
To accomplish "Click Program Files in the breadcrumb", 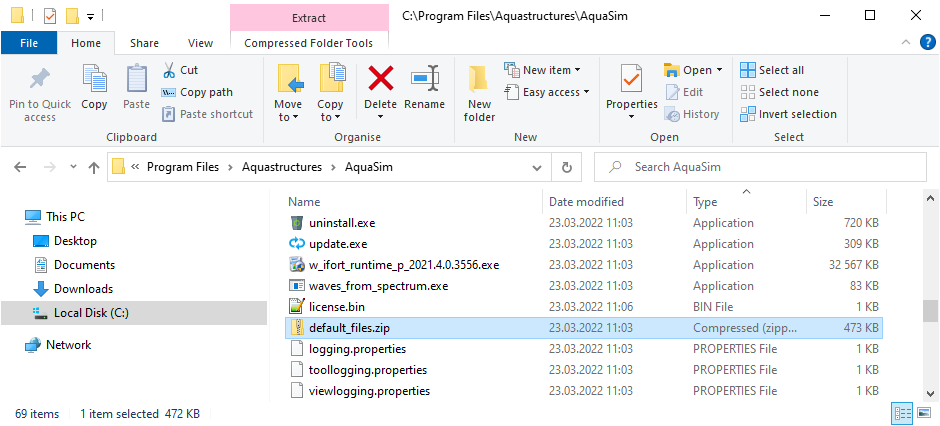I will click(183, 167).
